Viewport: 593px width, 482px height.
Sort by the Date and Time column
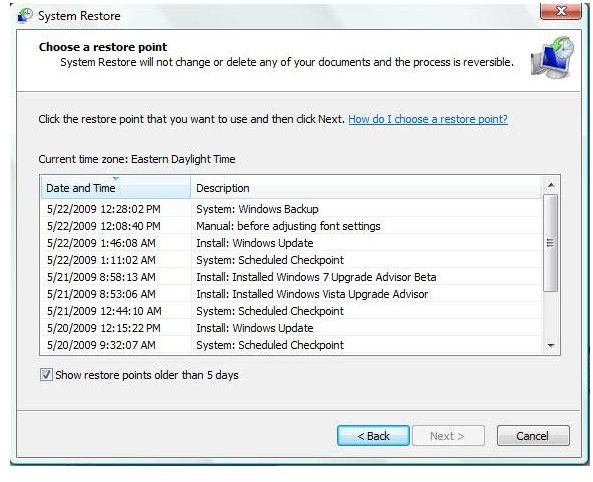click(115, 187)
